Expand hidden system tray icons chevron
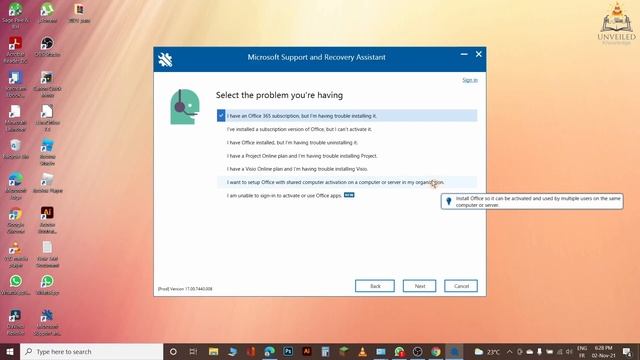 pos(509,351)
